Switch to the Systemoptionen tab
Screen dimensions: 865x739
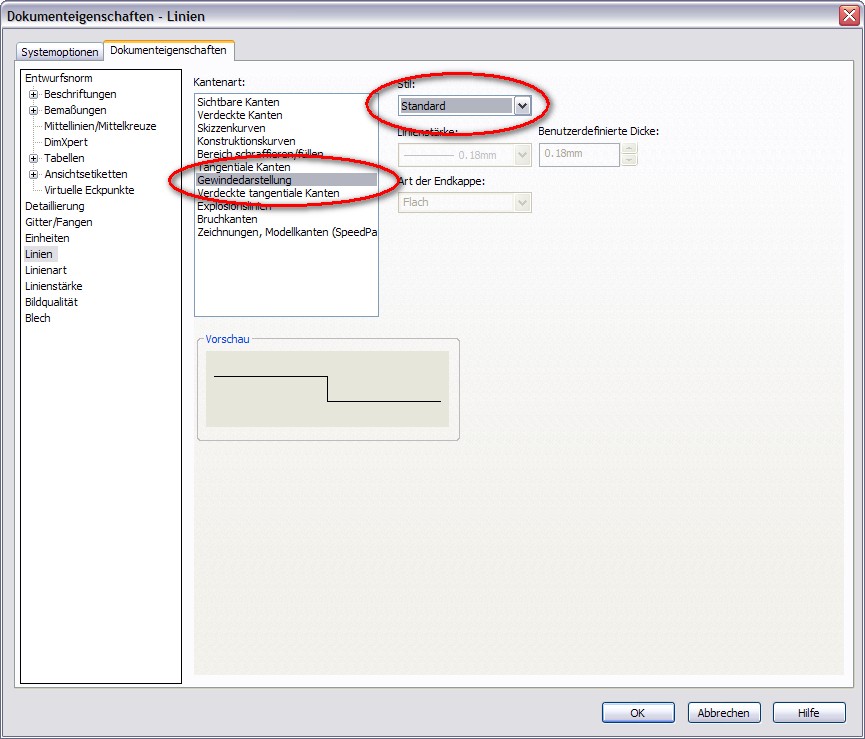point(60,52)
